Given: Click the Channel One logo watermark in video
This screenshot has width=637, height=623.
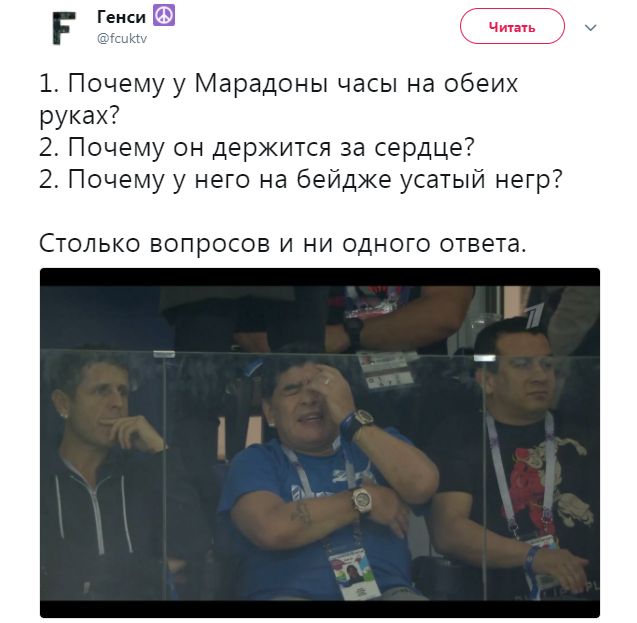Looking at the screenshot, I should point(534,315).
